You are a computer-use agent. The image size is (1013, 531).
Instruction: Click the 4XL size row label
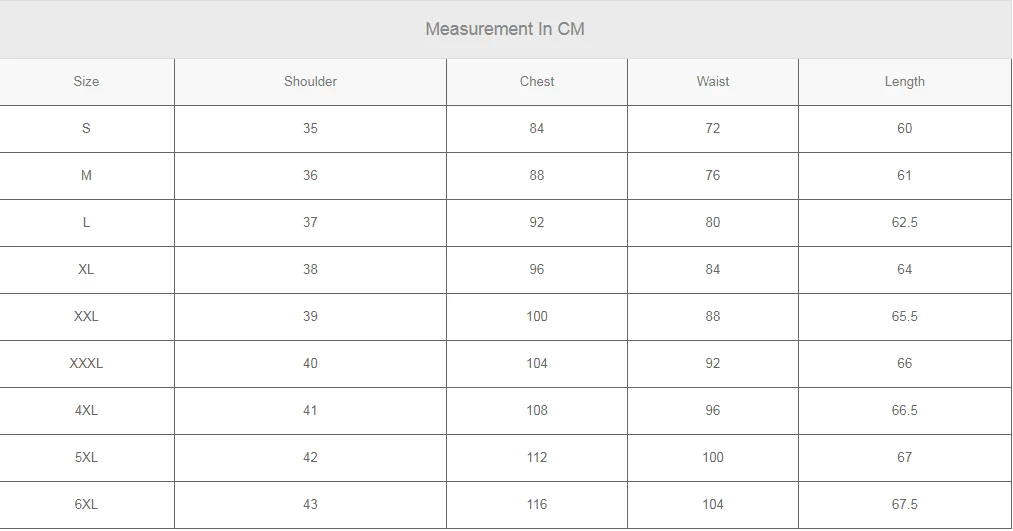pos(86,410)
